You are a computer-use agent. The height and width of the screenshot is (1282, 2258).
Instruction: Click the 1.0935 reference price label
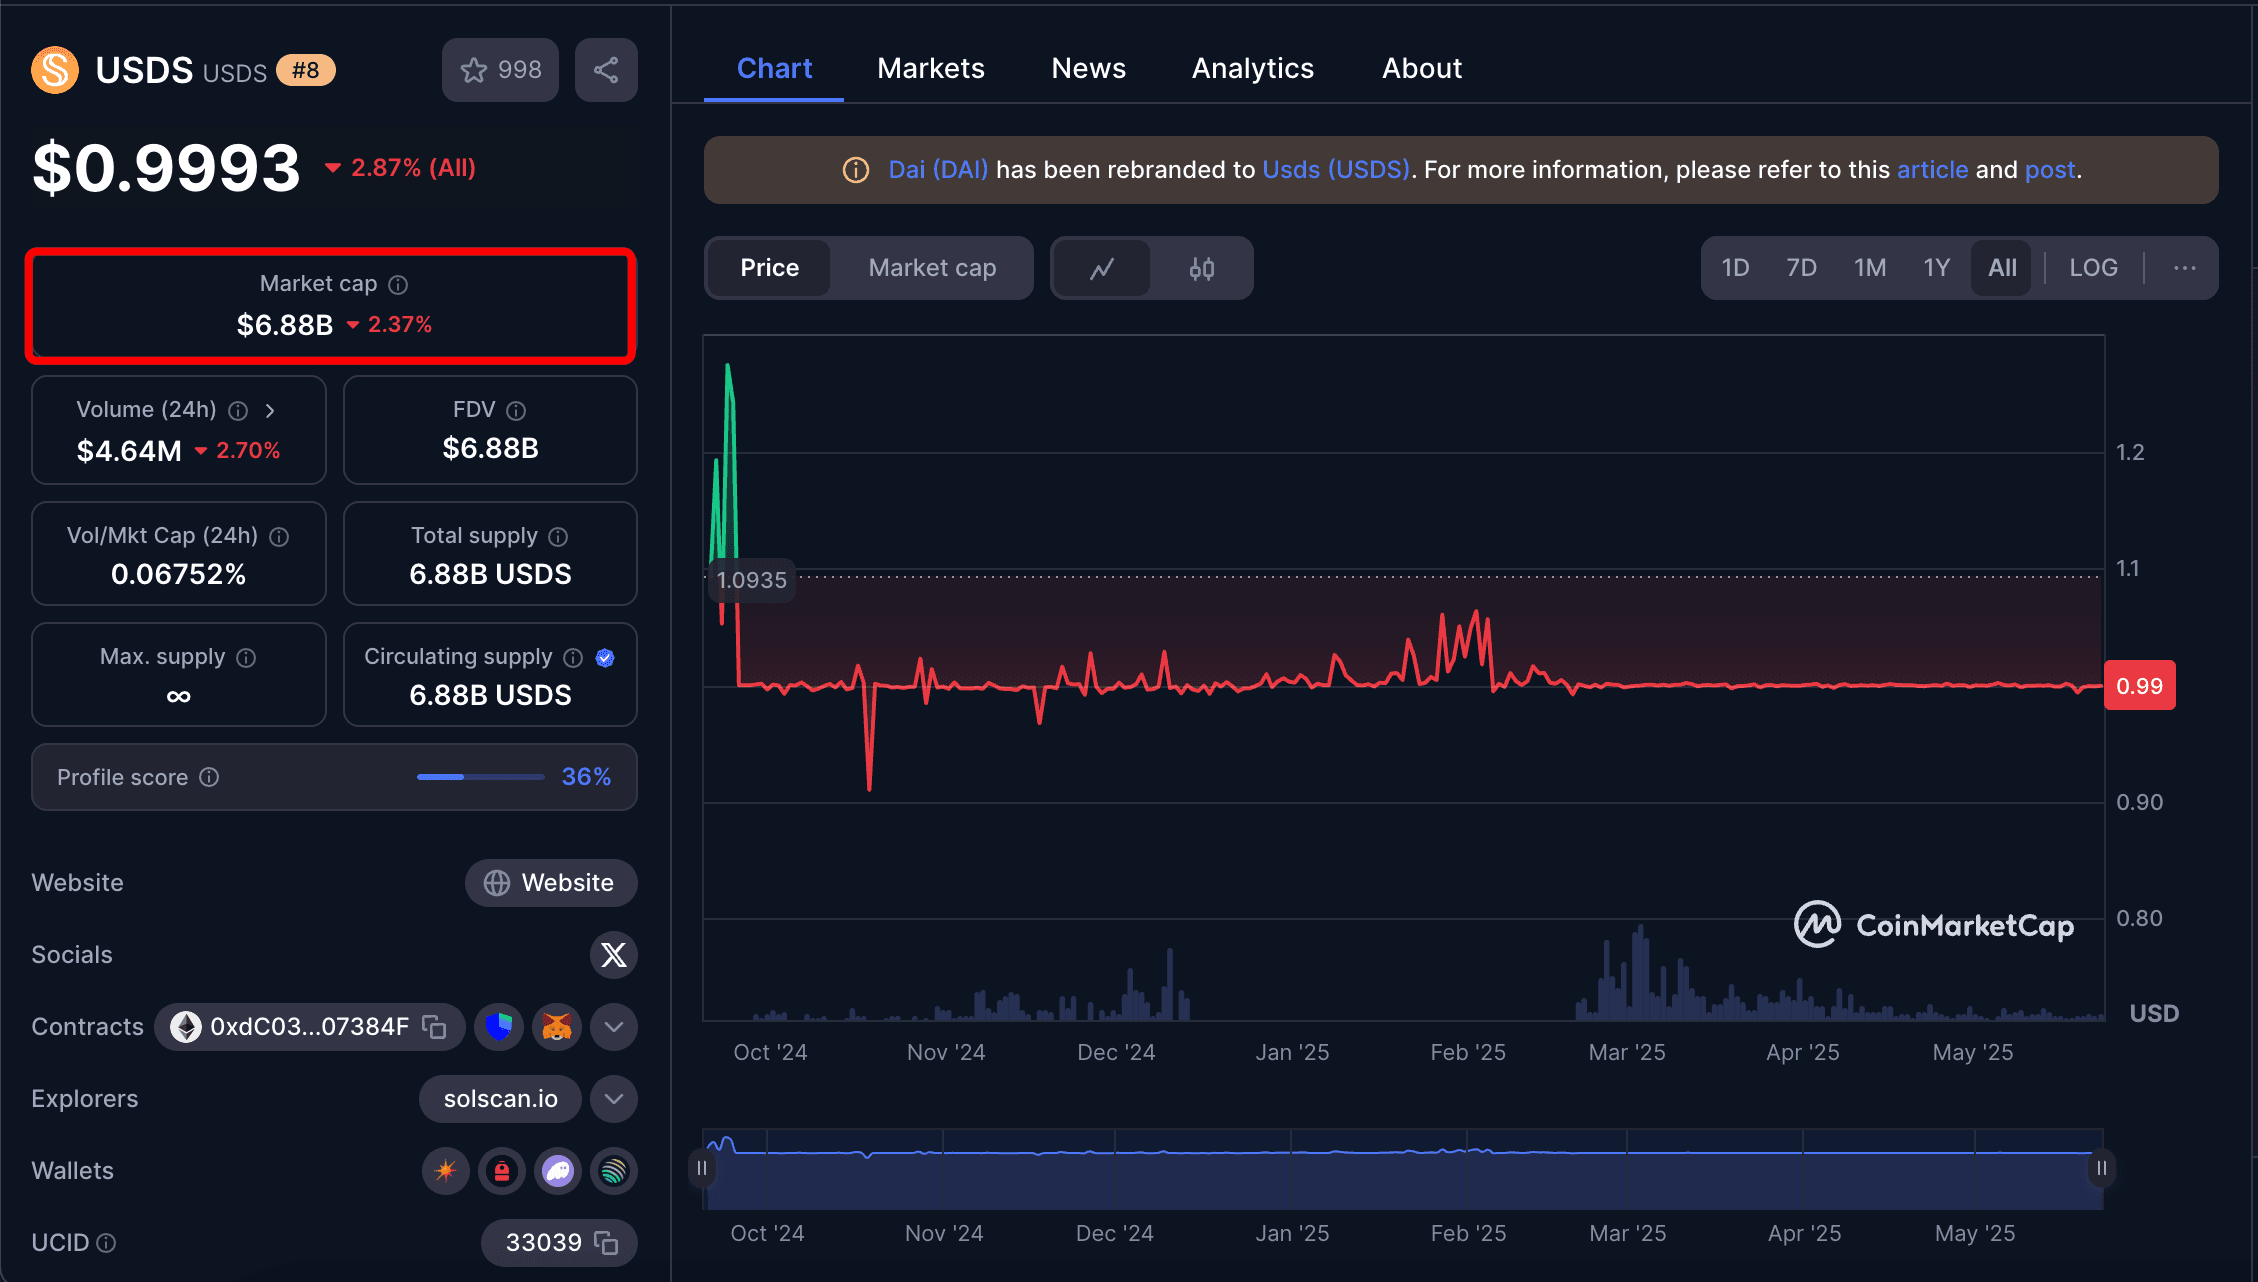[752, 580]
